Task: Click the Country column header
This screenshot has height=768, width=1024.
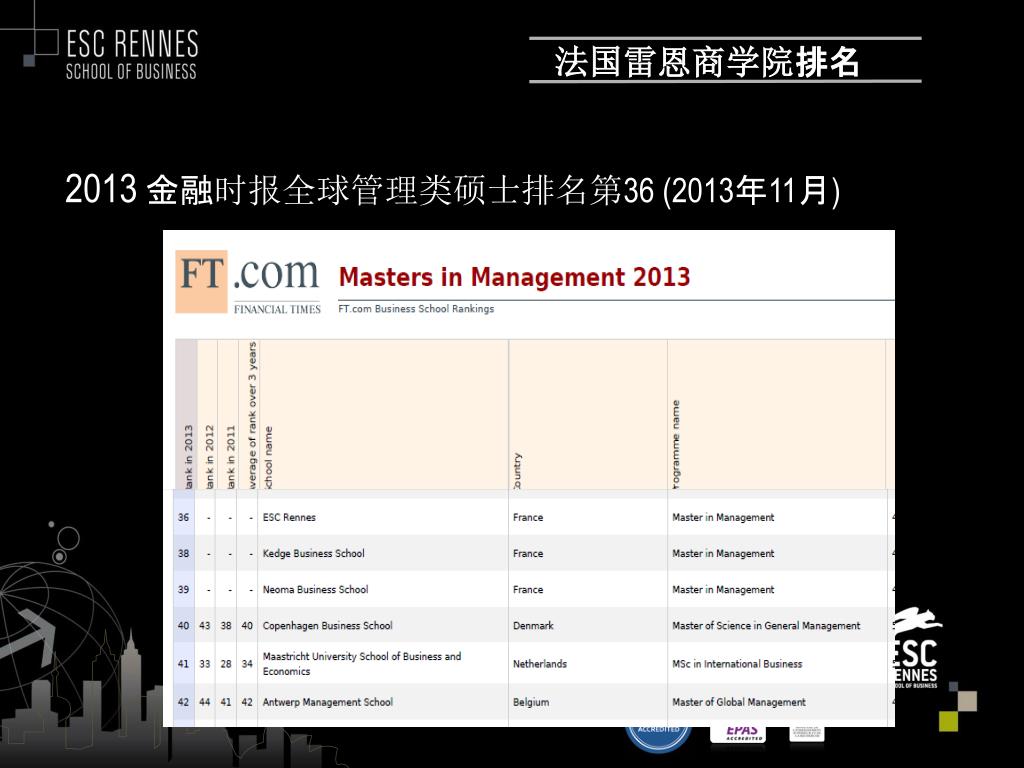Action: tap(517, 471)
